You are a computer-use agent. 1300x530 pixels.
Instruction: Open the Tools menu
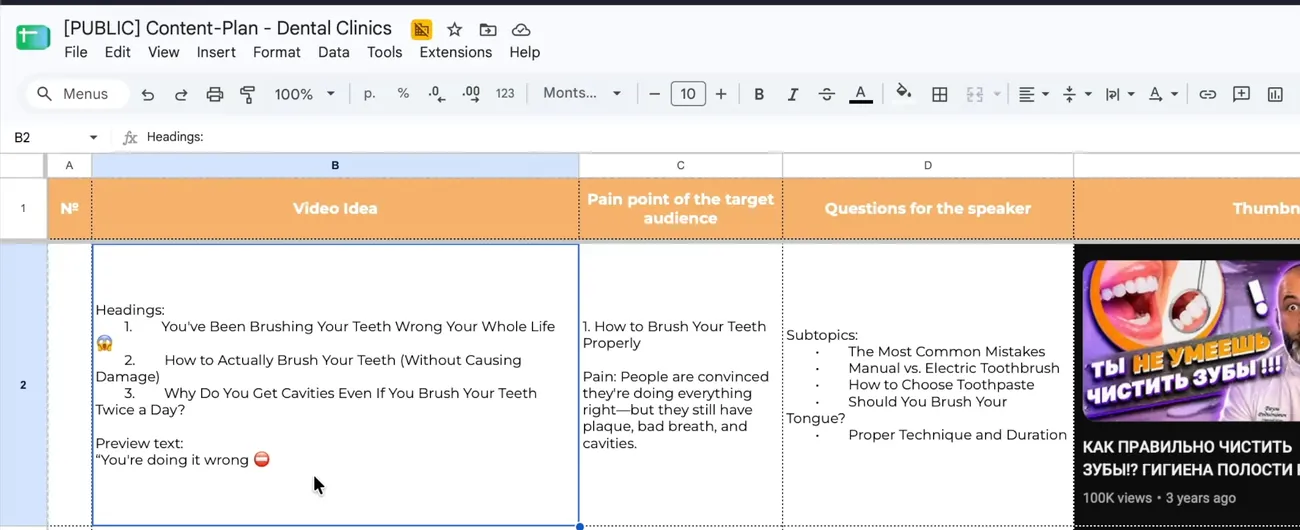point(385,52)
